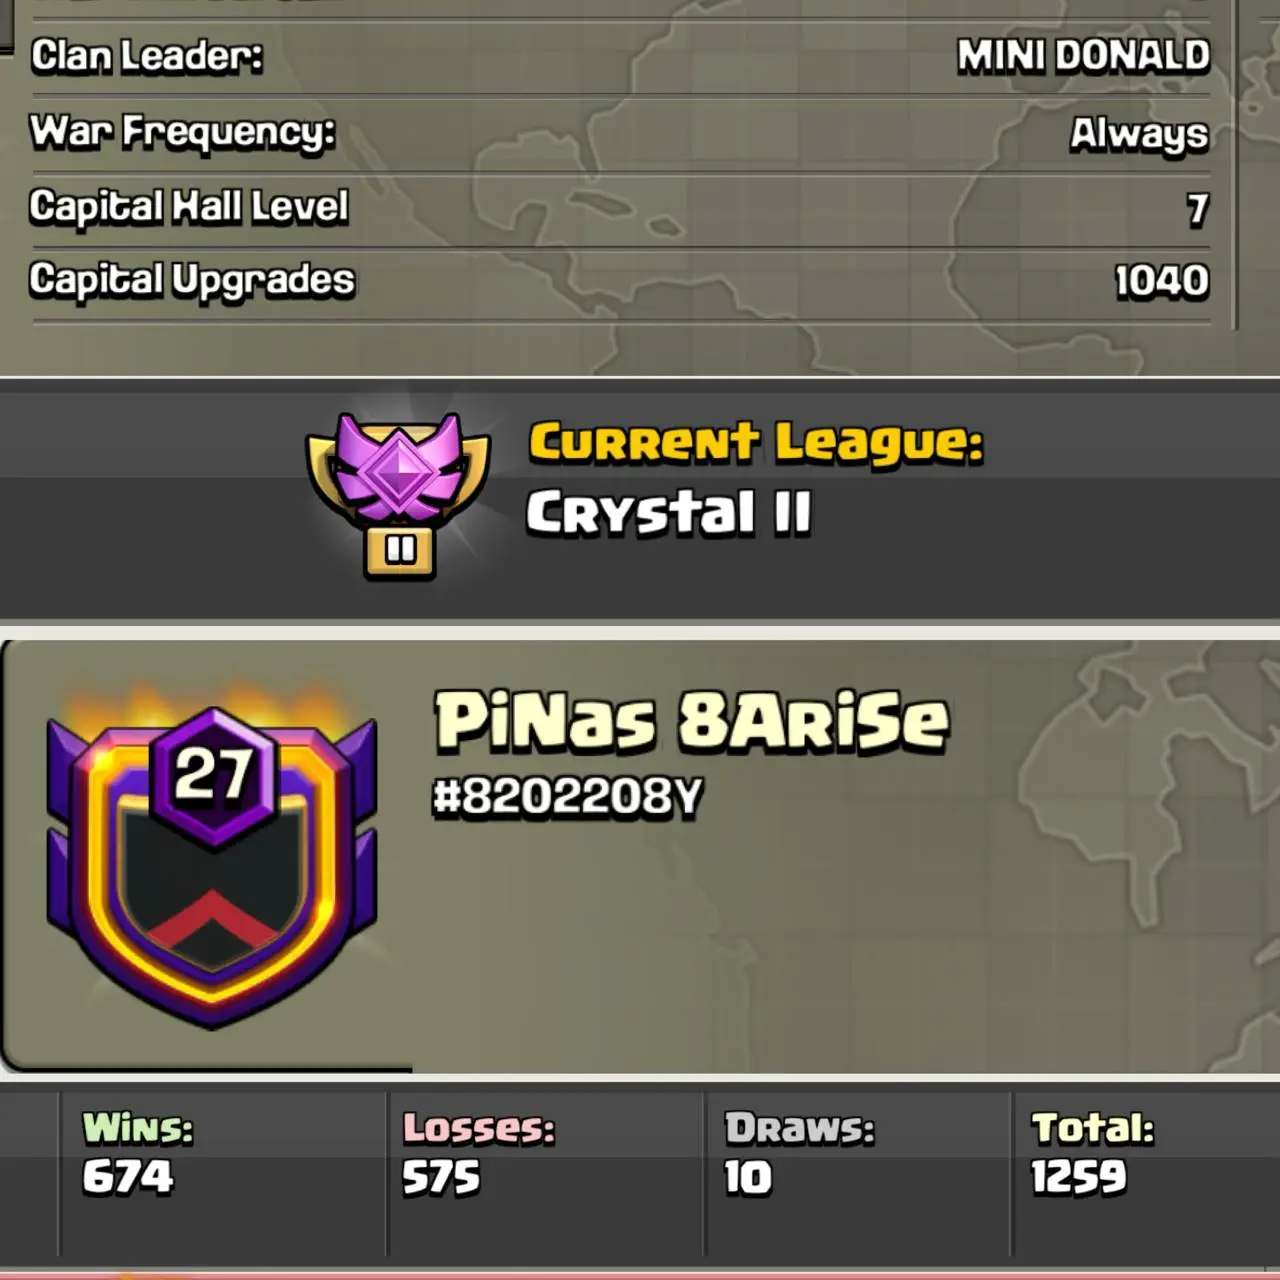The width and height of the screenshot is (1280, 1280).
Task: Tap the Wins 674 stat
Action: click(x=138, y=1154)
